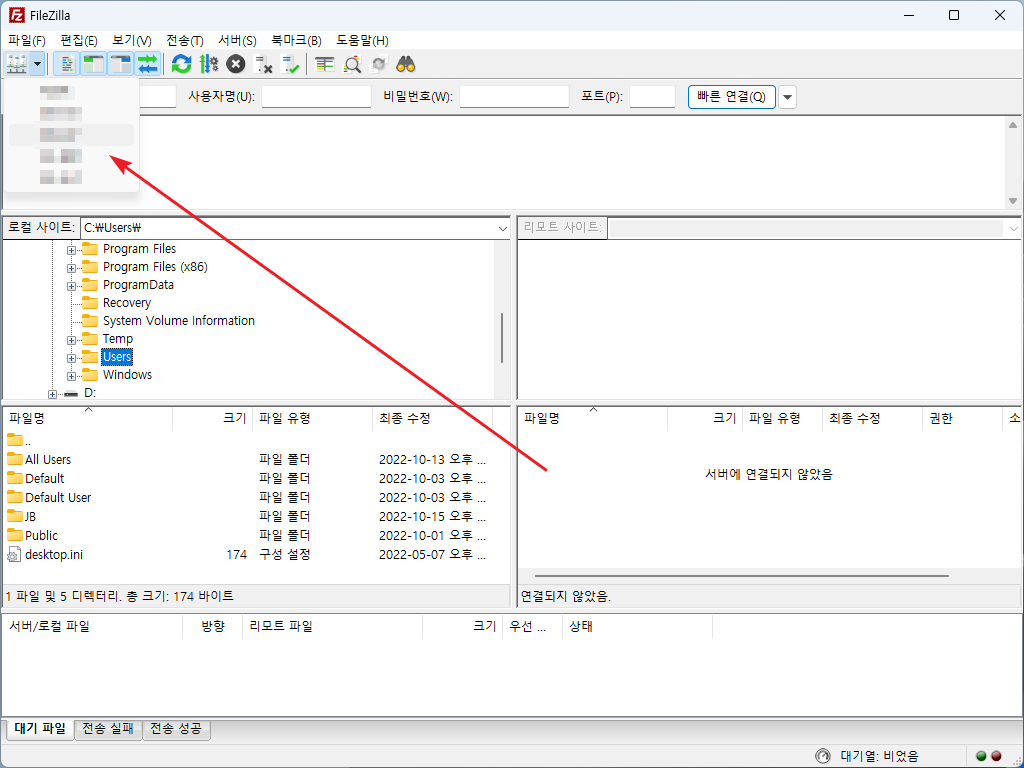This screenshot has height=768, width=1024.
Task: Open the 보기(V) menu
Action: pos(132,40)
